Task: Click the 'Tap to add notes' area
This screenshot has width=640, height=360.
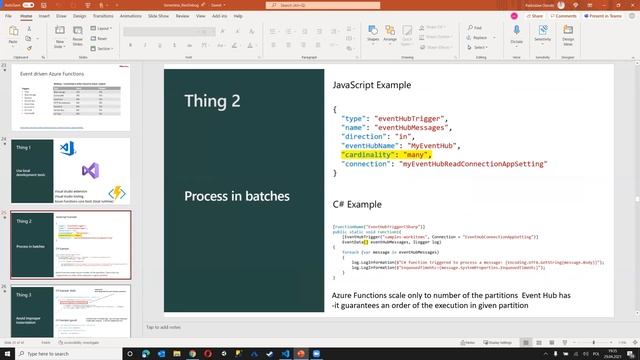Action: point(164,327)
